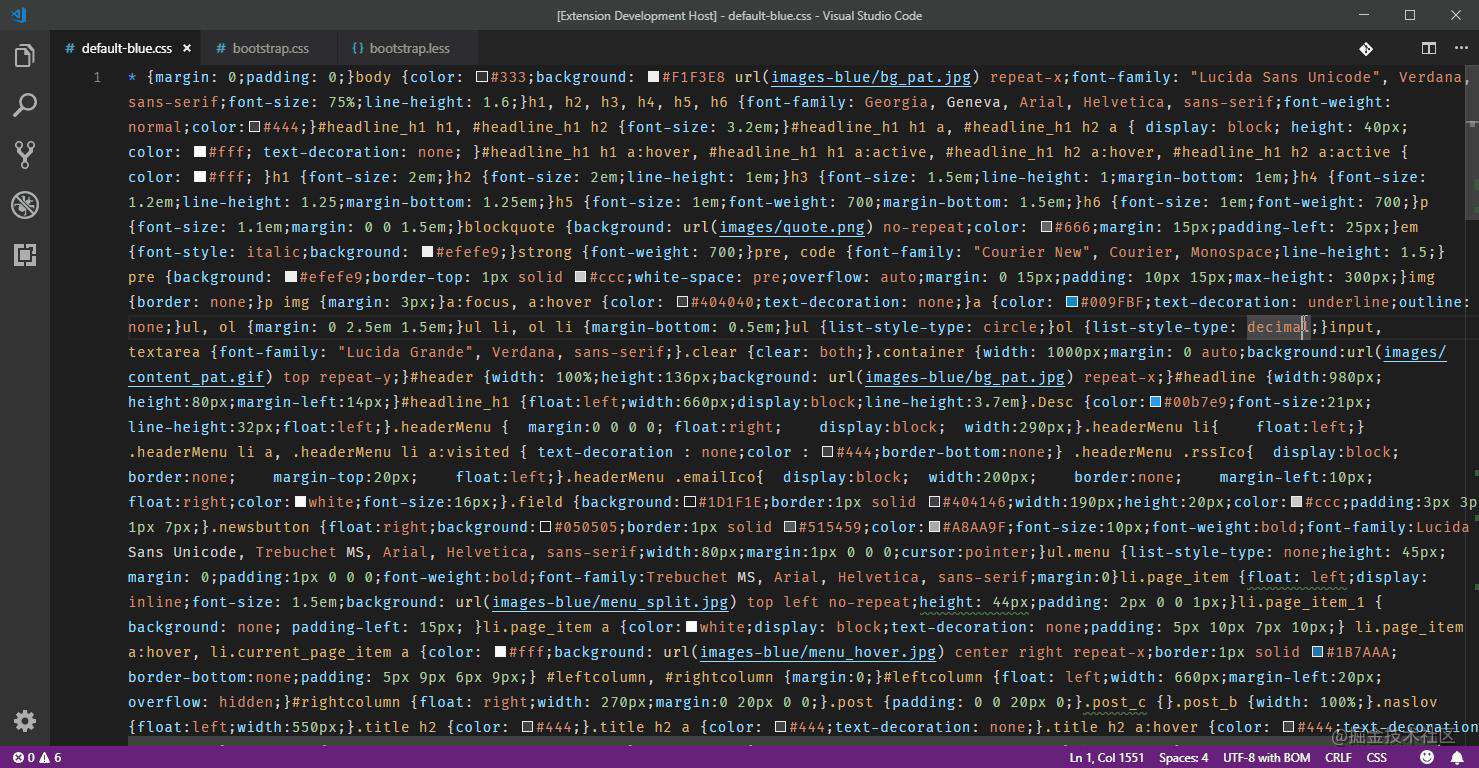Image resolution: width=1479 pixels, height=768 pixels.
Task: Follow the images/quote.png link
Action: pos(791,227)
